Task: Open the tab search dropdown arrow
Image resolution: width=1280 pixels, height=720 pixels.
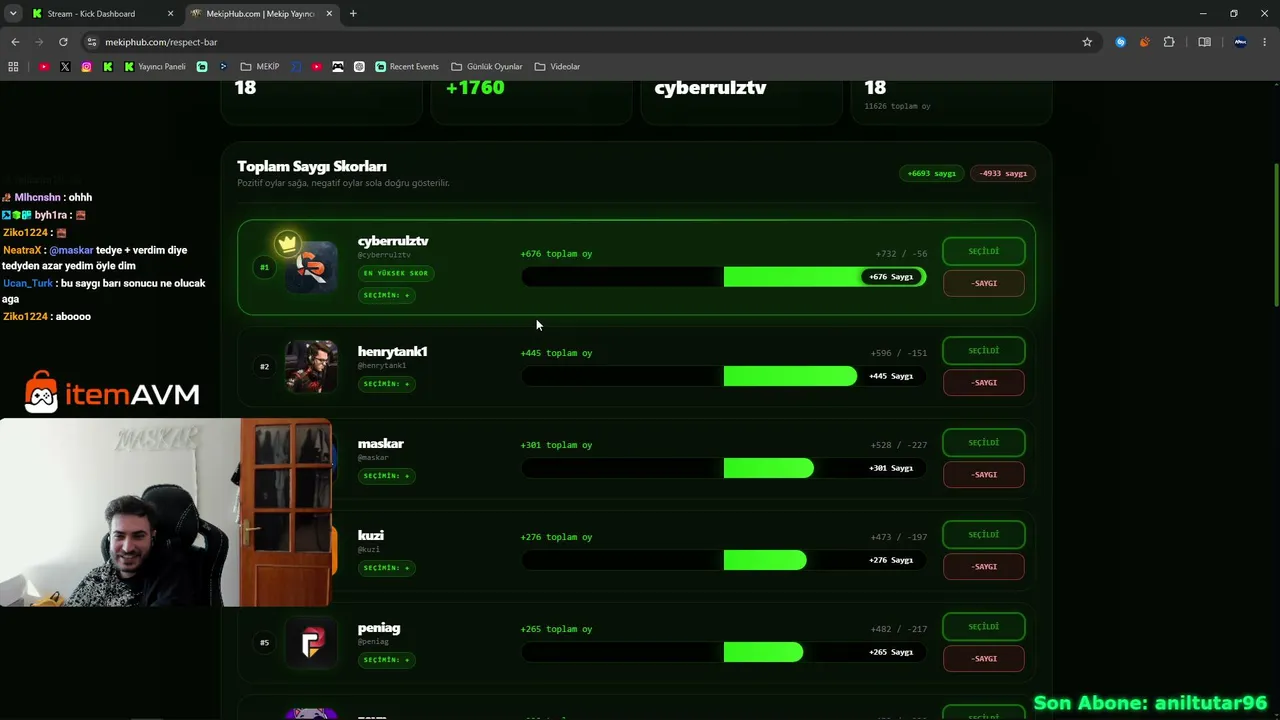Action: (x=13, y=14)
